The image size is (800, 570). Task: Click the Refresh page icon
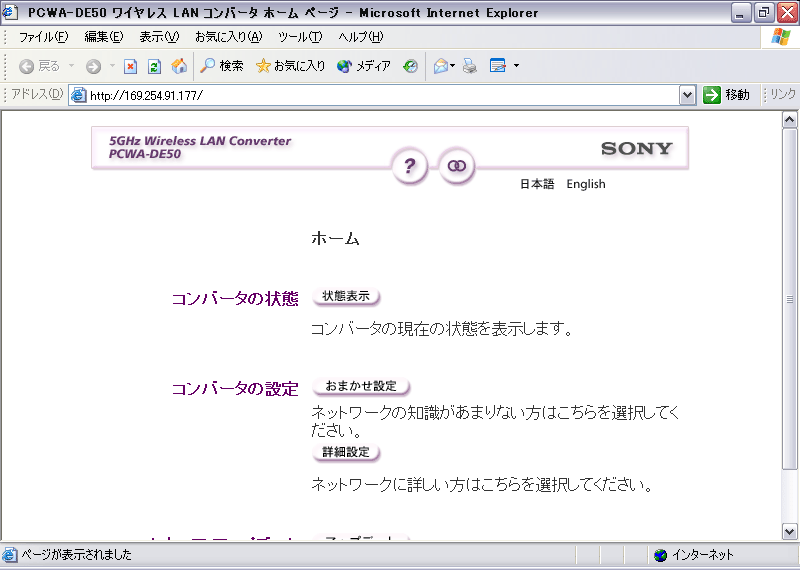(x=155, y=66)
